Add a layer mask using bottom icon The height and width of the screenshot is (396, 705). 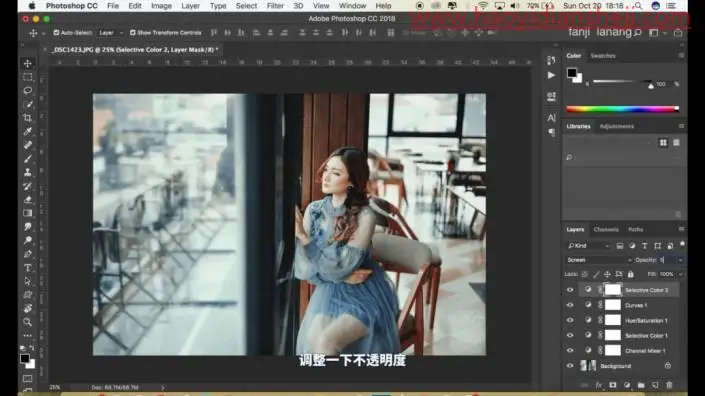click(x=613, y=385)
